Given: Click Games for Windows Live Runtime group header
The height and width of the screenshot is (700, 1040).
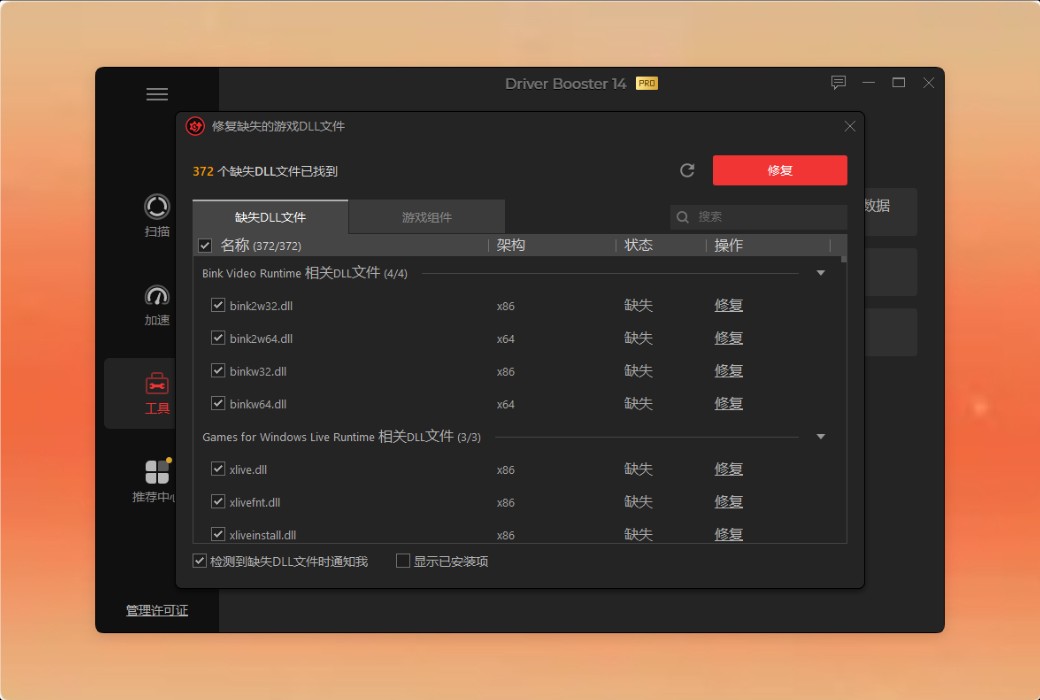Looking at the screenshot, I should point(342,437).
